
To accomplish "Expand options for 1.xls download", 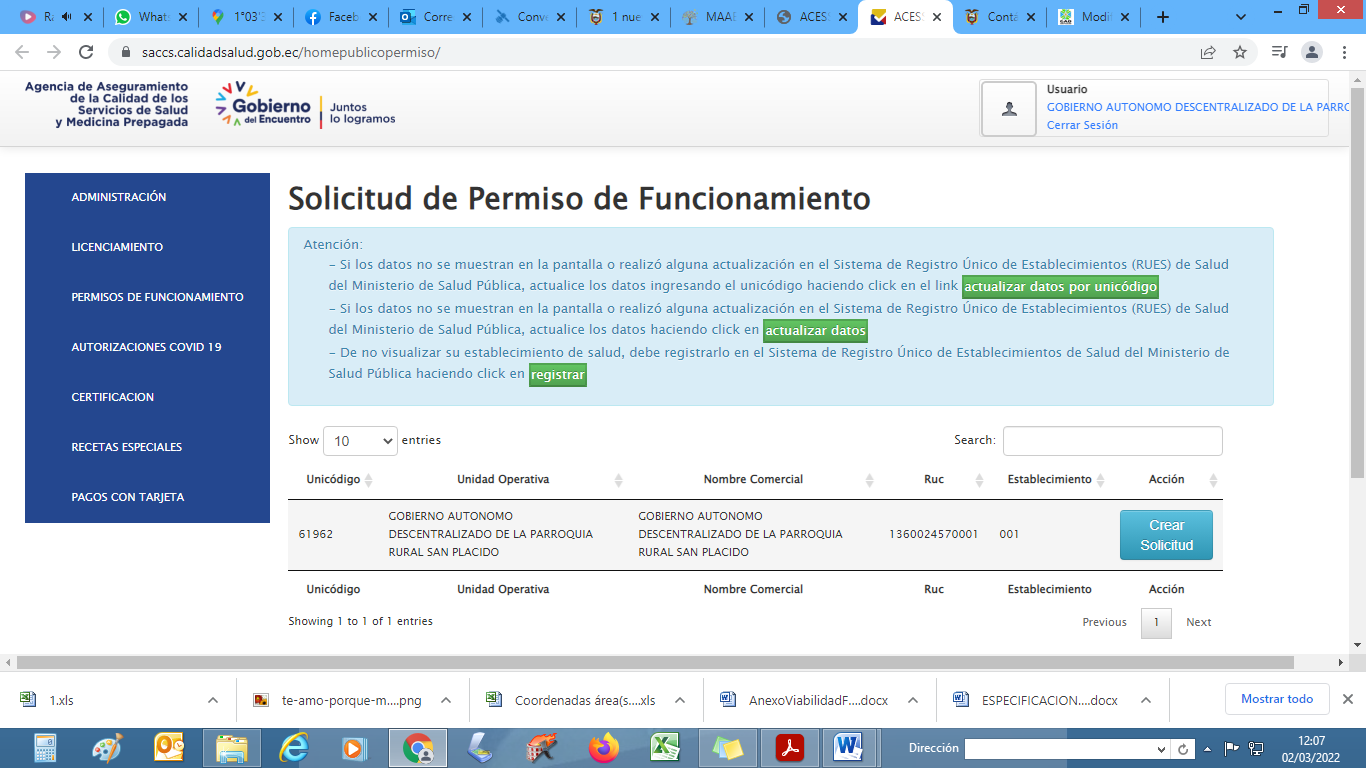I will tap(213, 700).
